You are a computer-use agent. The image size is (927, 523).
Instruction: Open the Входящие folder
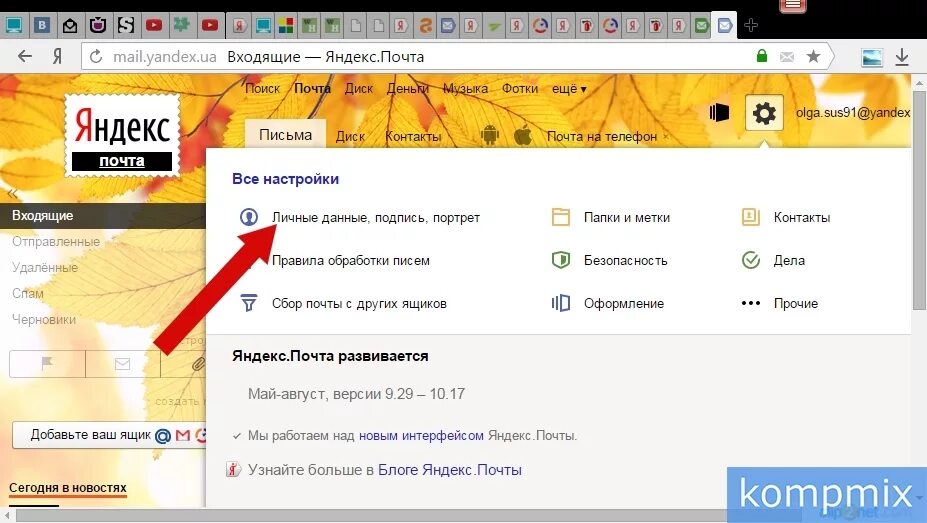pyautogui.click(x=103, y=216)
